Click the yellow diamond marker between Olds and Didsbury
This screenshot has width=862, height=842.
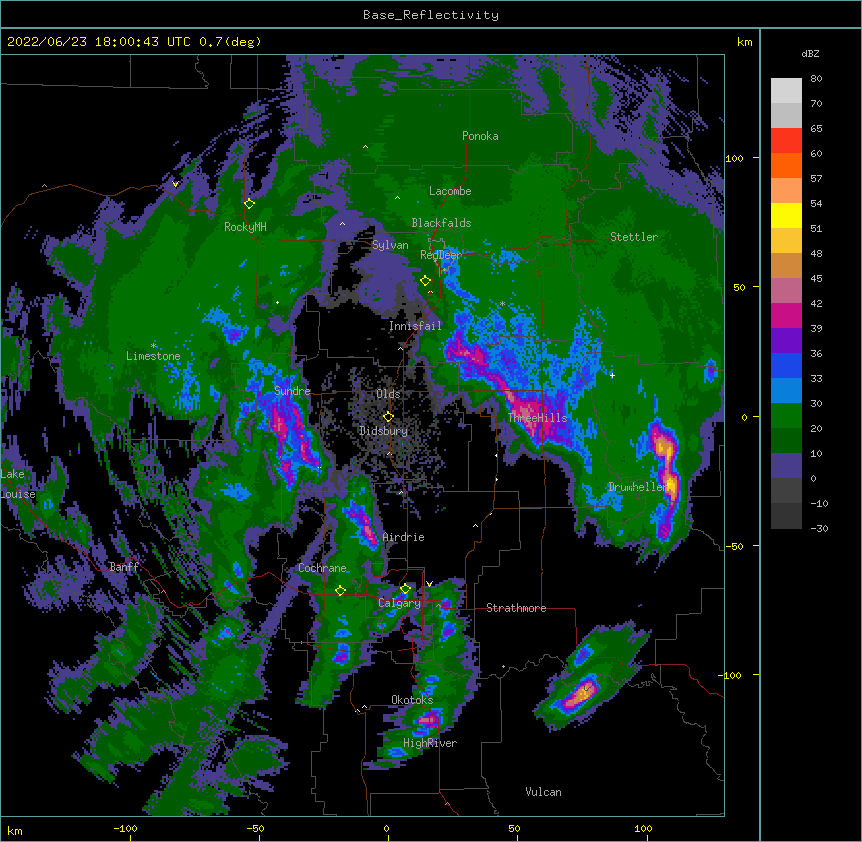[x=388, y=417]
